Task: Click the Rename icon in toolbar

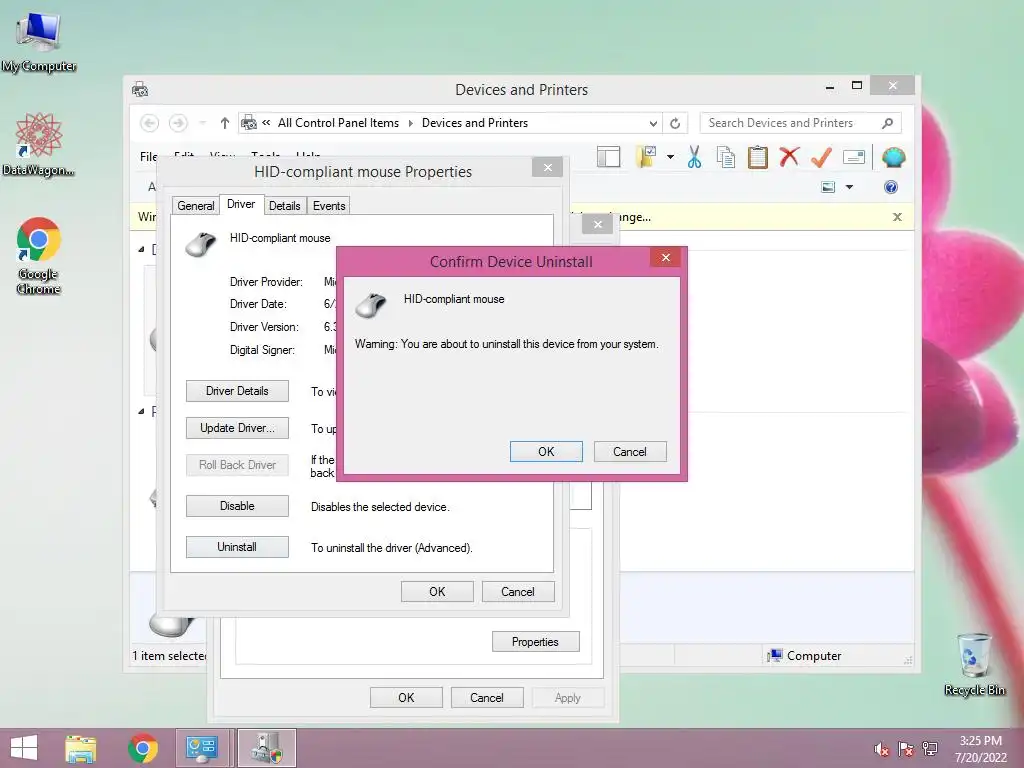Action: [x=854, y=157]
